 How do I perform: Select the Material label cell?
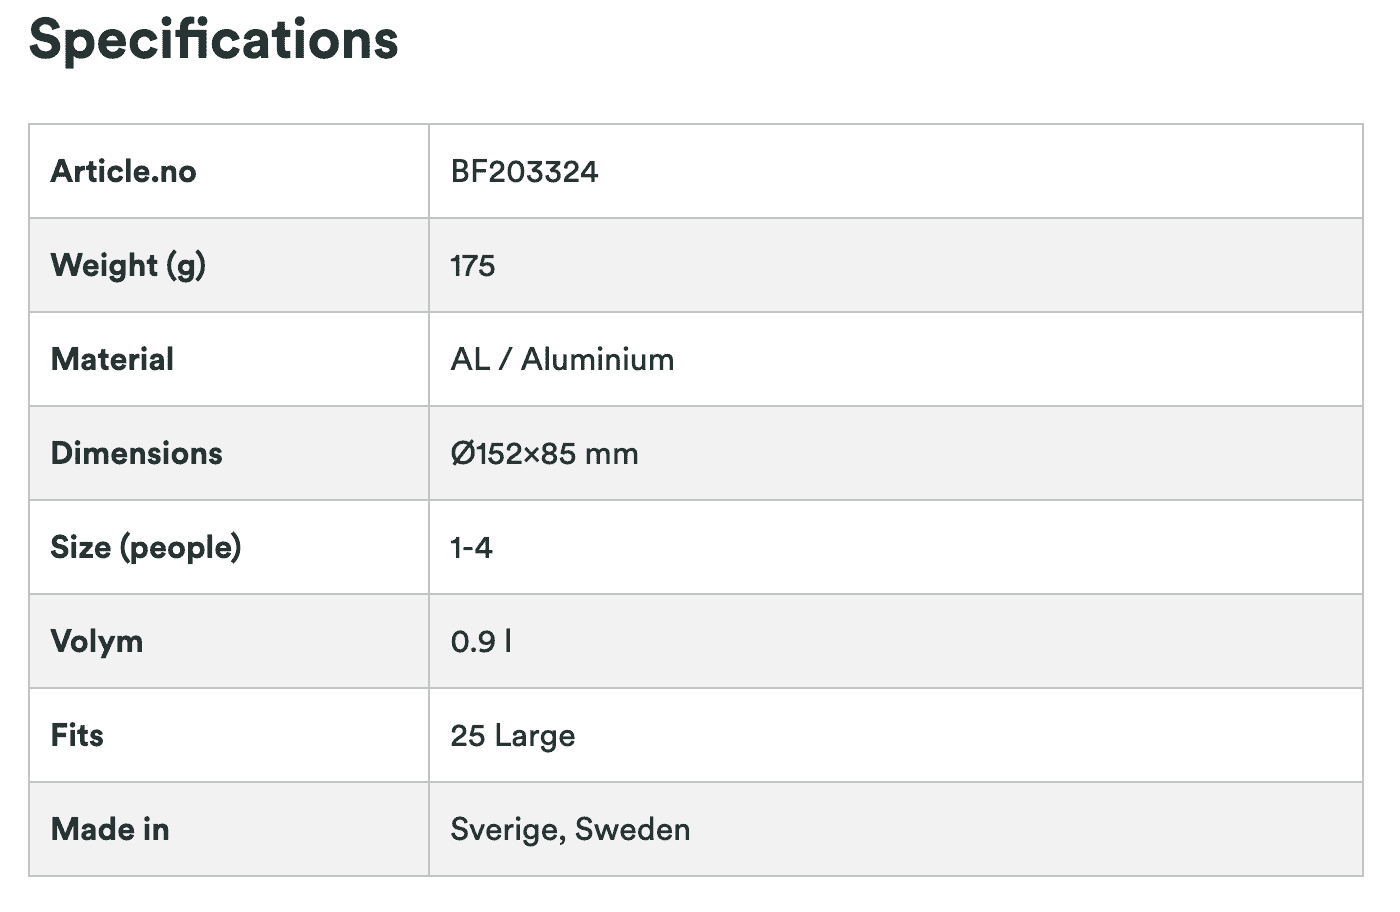pyautogui.click(x=229, y=359)
